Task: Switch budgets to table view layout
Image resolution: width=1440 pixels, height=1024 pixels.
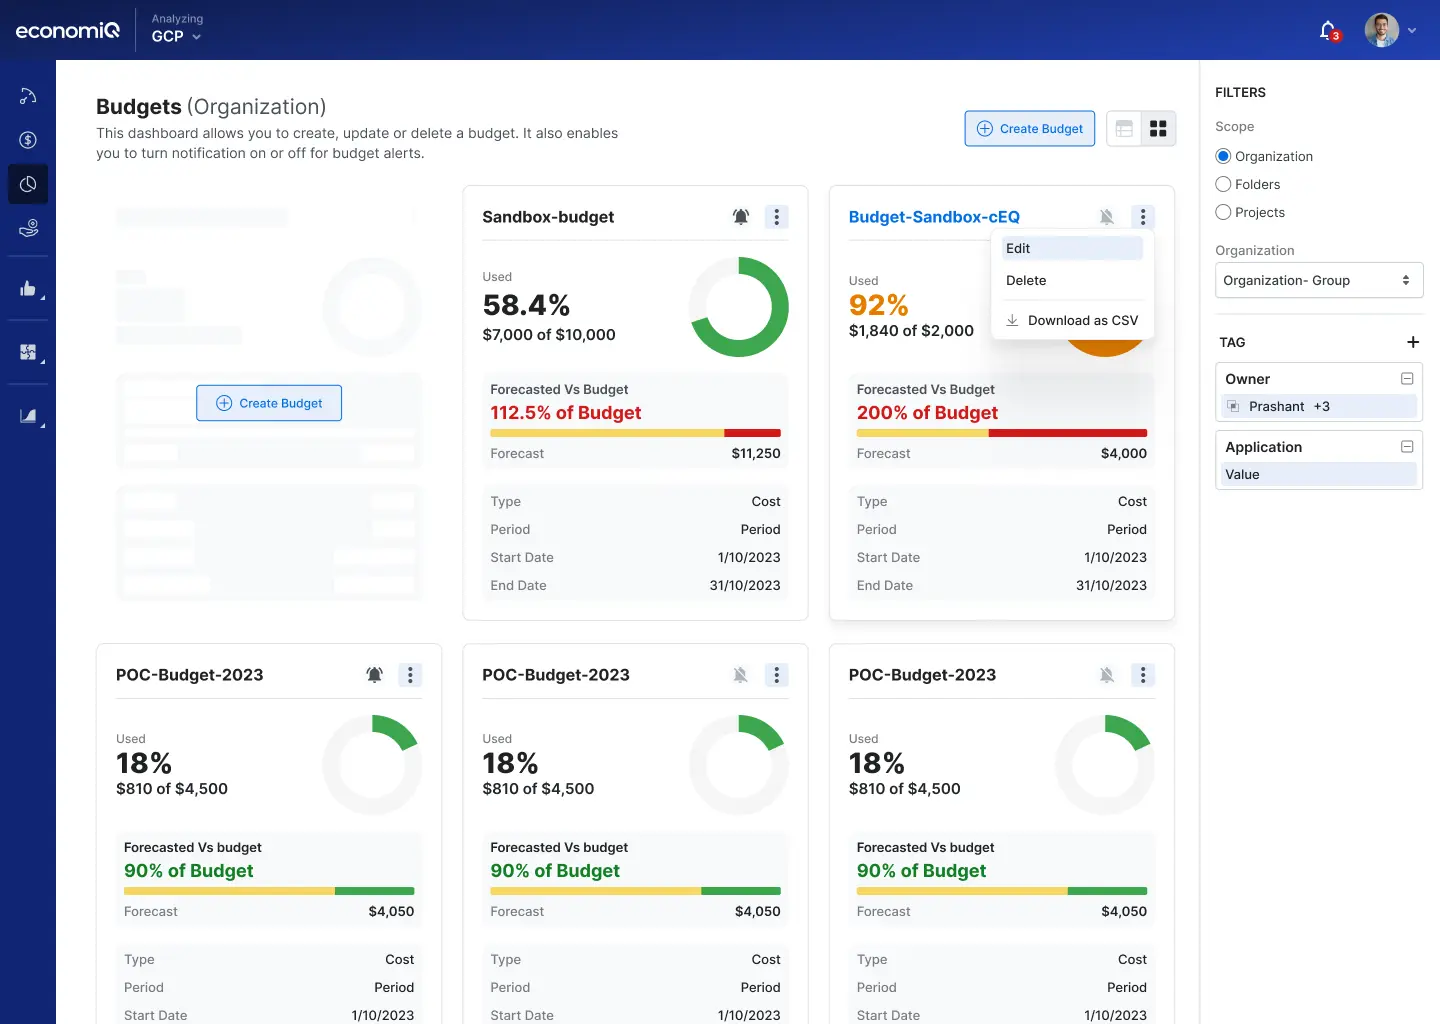Action: [x=1123, y=128]
